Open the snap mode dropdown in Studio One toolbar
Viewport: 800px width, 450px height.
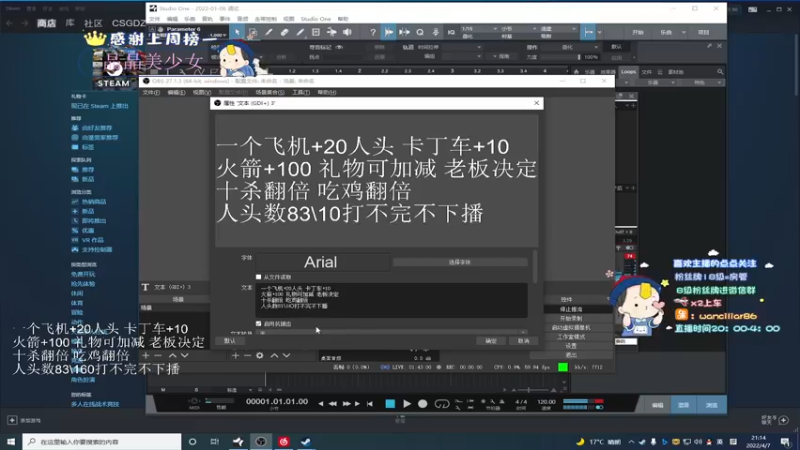point(558,29)
